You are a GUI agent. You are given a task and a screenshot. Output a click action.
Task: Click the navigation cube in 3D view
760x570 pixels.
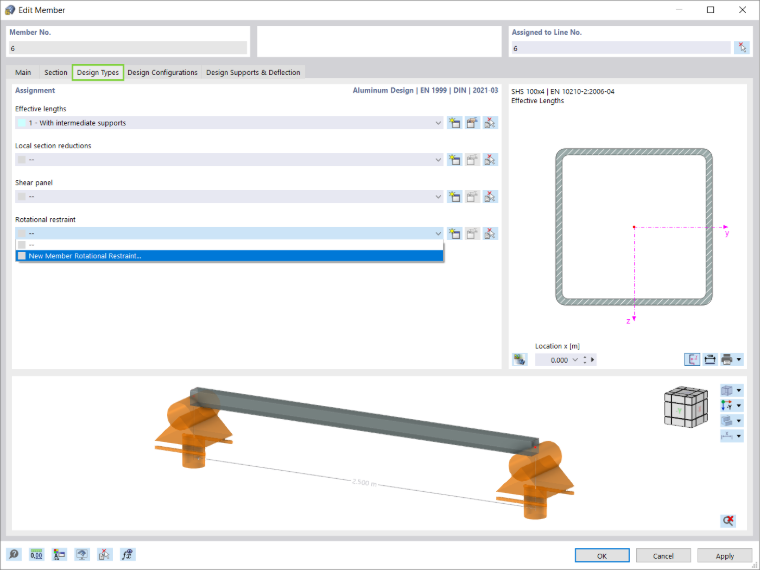[x=685, y=407]
